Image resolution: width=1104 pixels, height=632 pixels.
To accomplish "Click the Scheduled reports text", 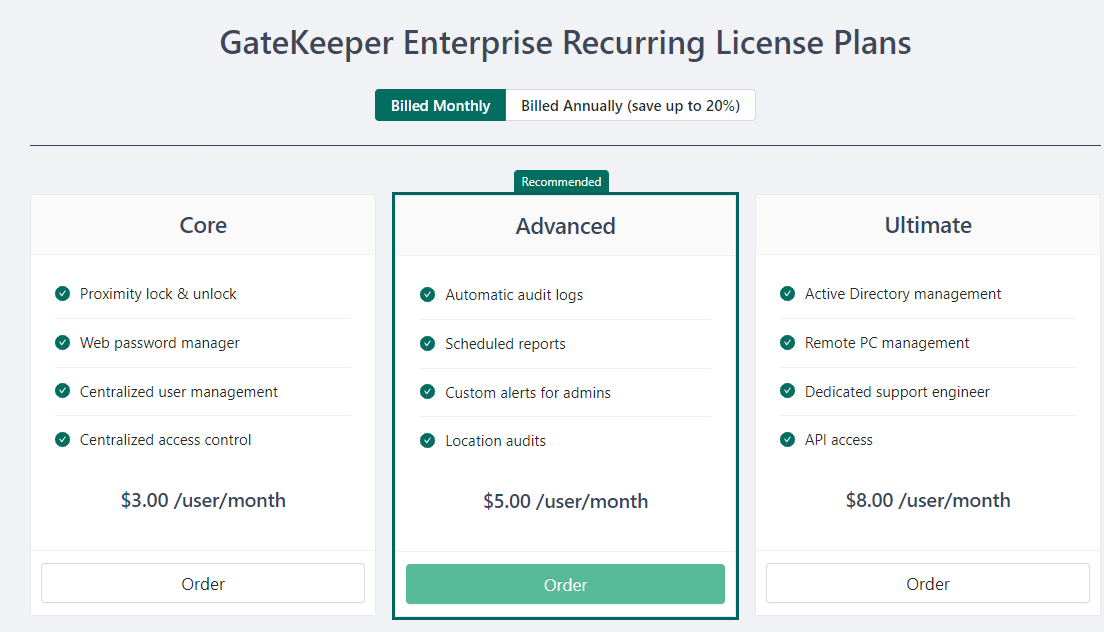I will (x=506, y=343).
